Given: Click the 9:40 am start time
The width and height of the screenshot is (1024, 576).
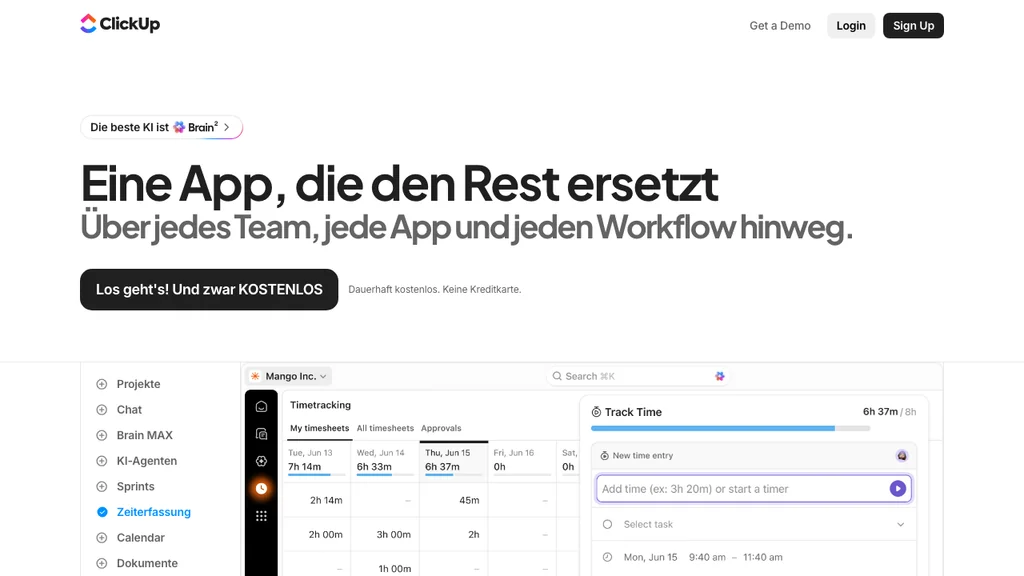Looking at the screenshot, I should pyautogui.click(x=707, y=557).
